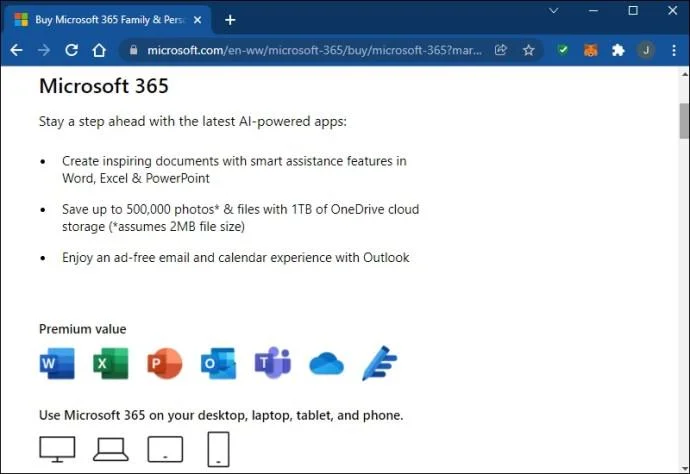Click the Microsoft 365 heading
Screen dimensions: 690x474
[x=104, y=86]
